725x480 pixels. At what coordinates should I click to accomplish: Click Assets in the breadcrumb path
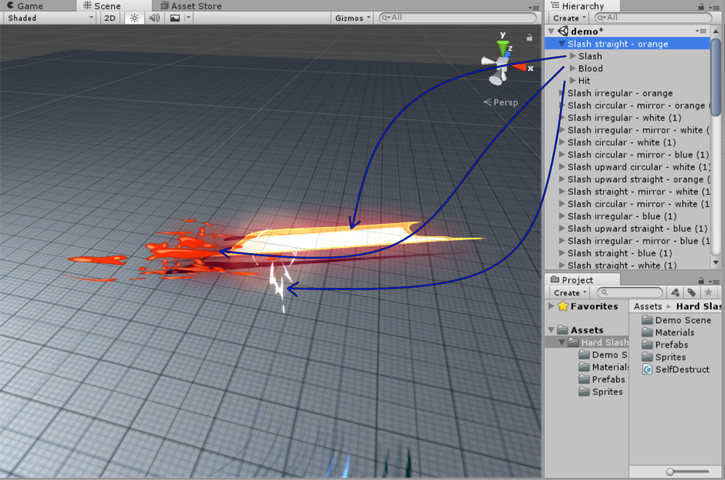point(648,306)
